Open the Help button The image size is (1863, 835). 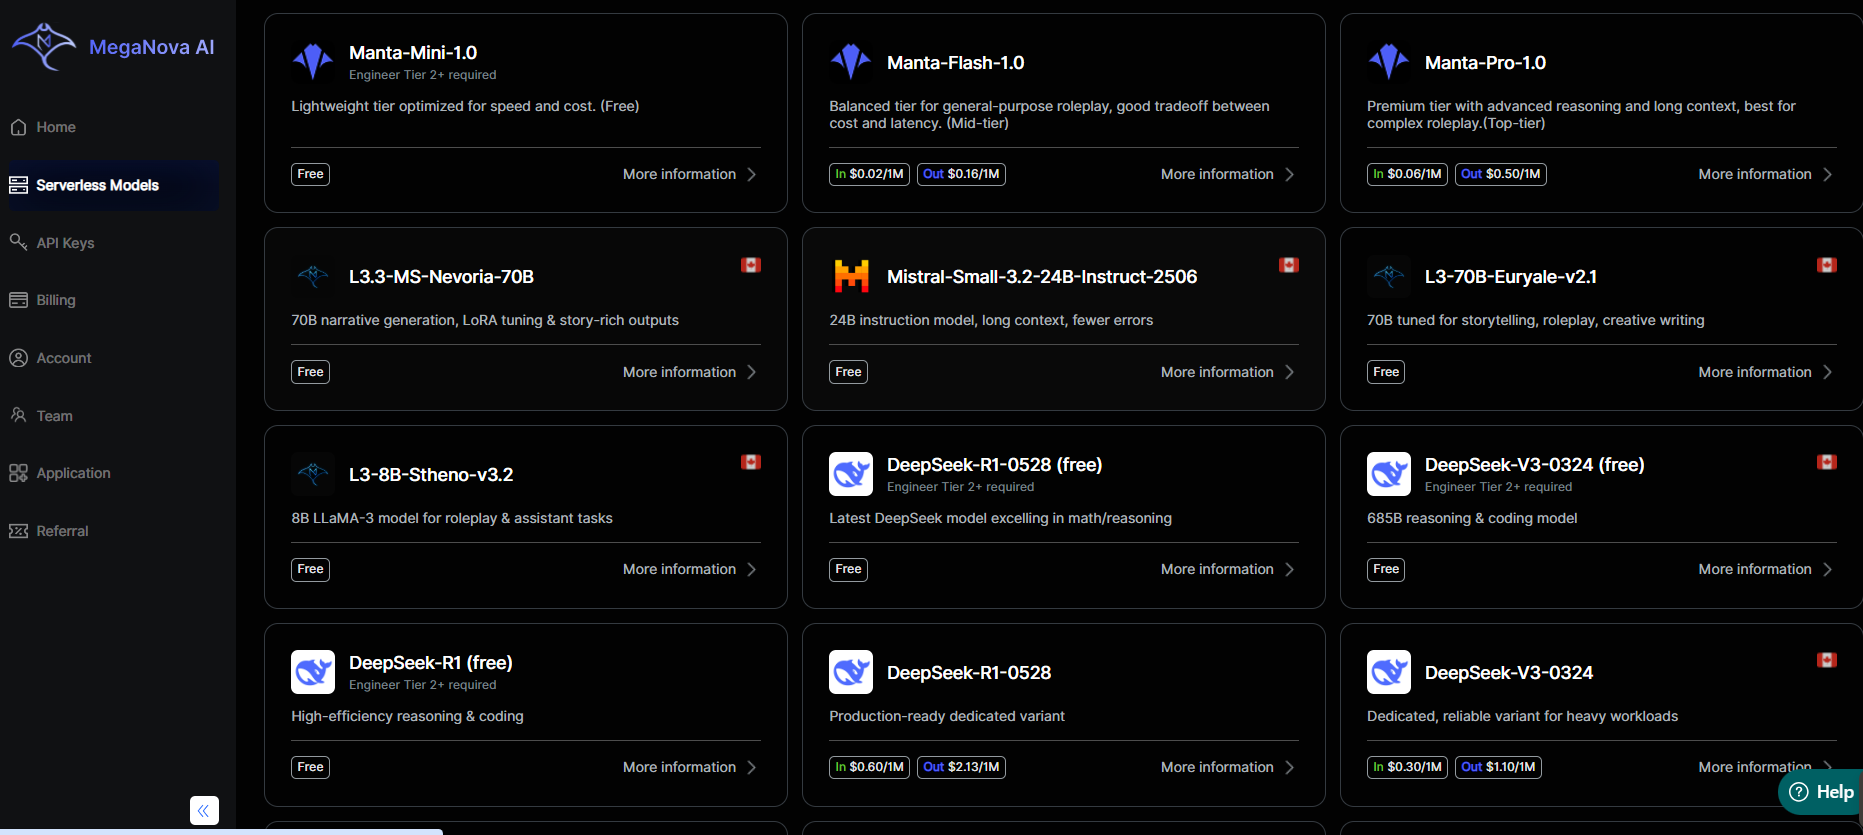(1821, 792)
